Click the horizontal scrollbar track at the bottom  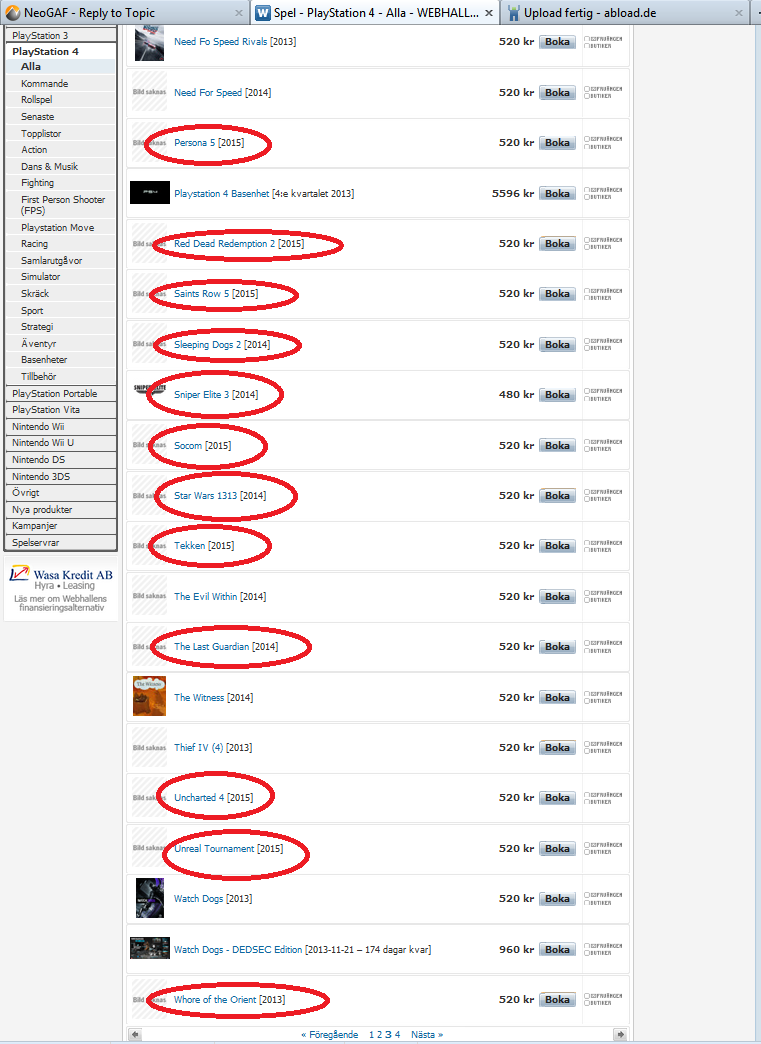378,1034
